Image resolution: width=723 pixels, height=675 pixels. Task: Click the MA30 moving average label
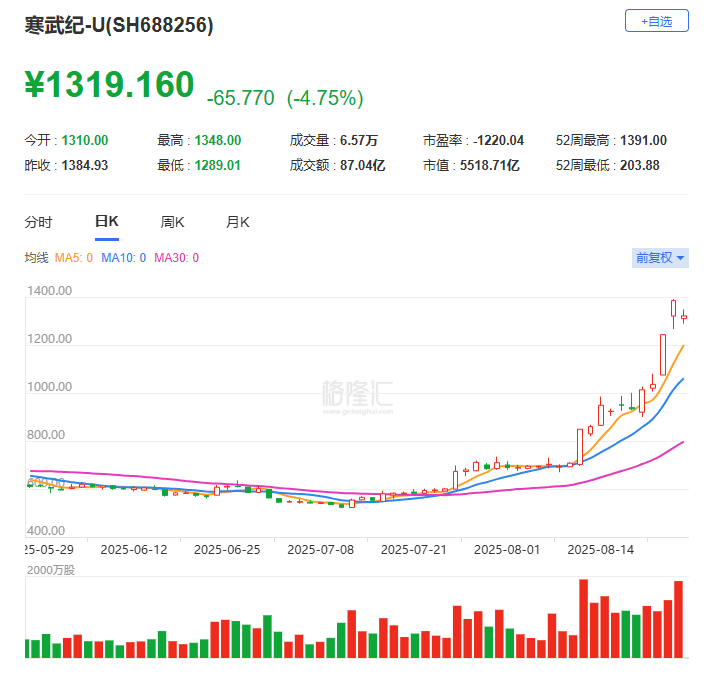[176, 258]
